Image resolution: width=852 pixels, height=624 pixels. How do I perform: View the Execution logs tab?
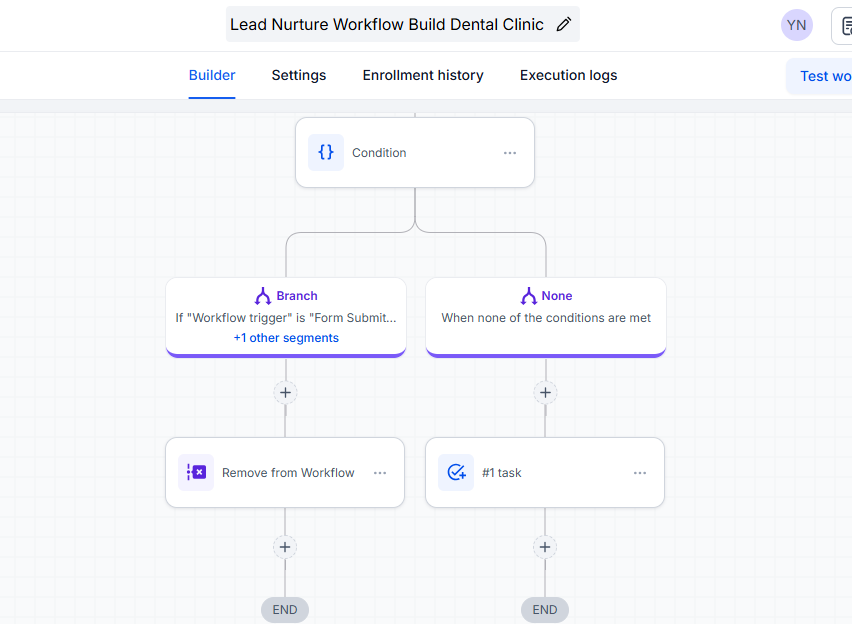(x=568, y=75)
